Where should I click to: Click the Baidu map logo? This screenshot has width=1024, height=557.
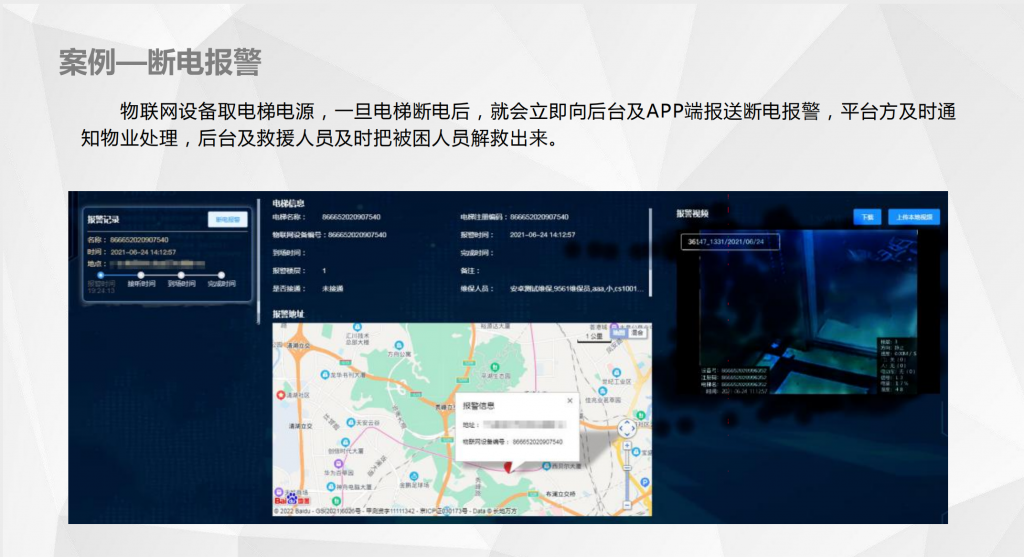(x=292, y=500)
